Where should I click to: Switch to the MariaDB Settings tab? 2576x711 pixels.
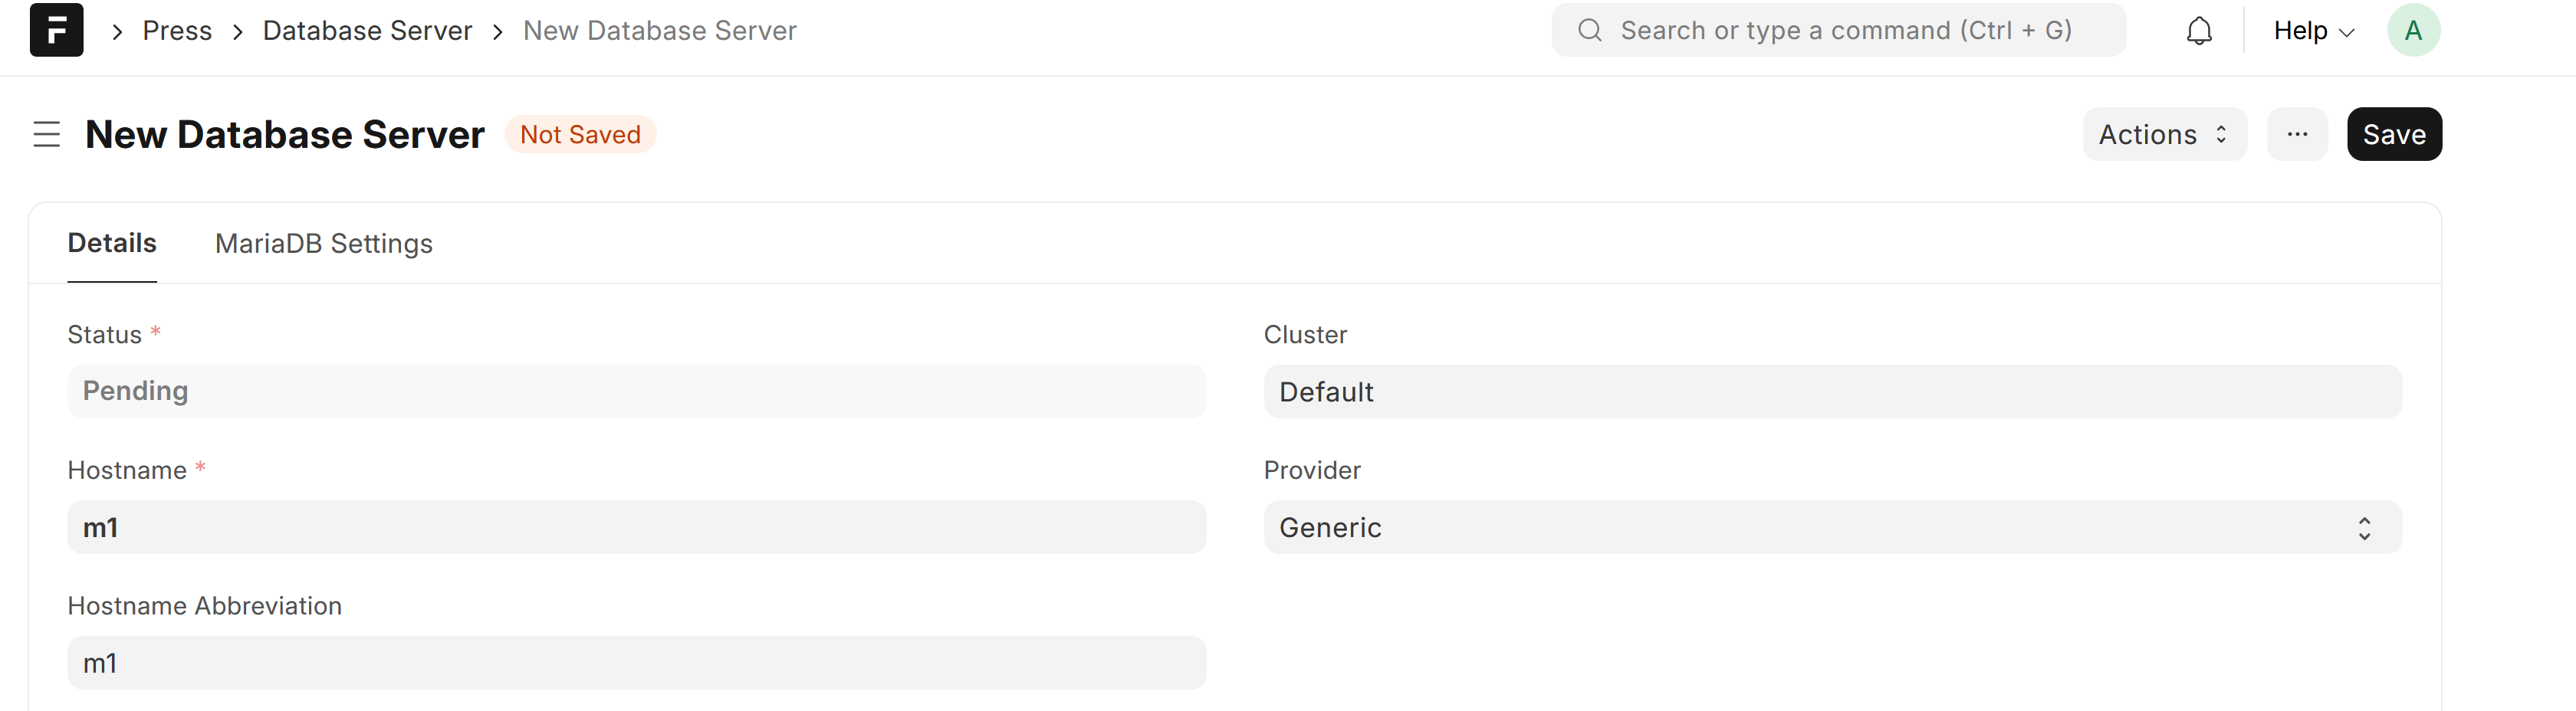coord(324,243)
